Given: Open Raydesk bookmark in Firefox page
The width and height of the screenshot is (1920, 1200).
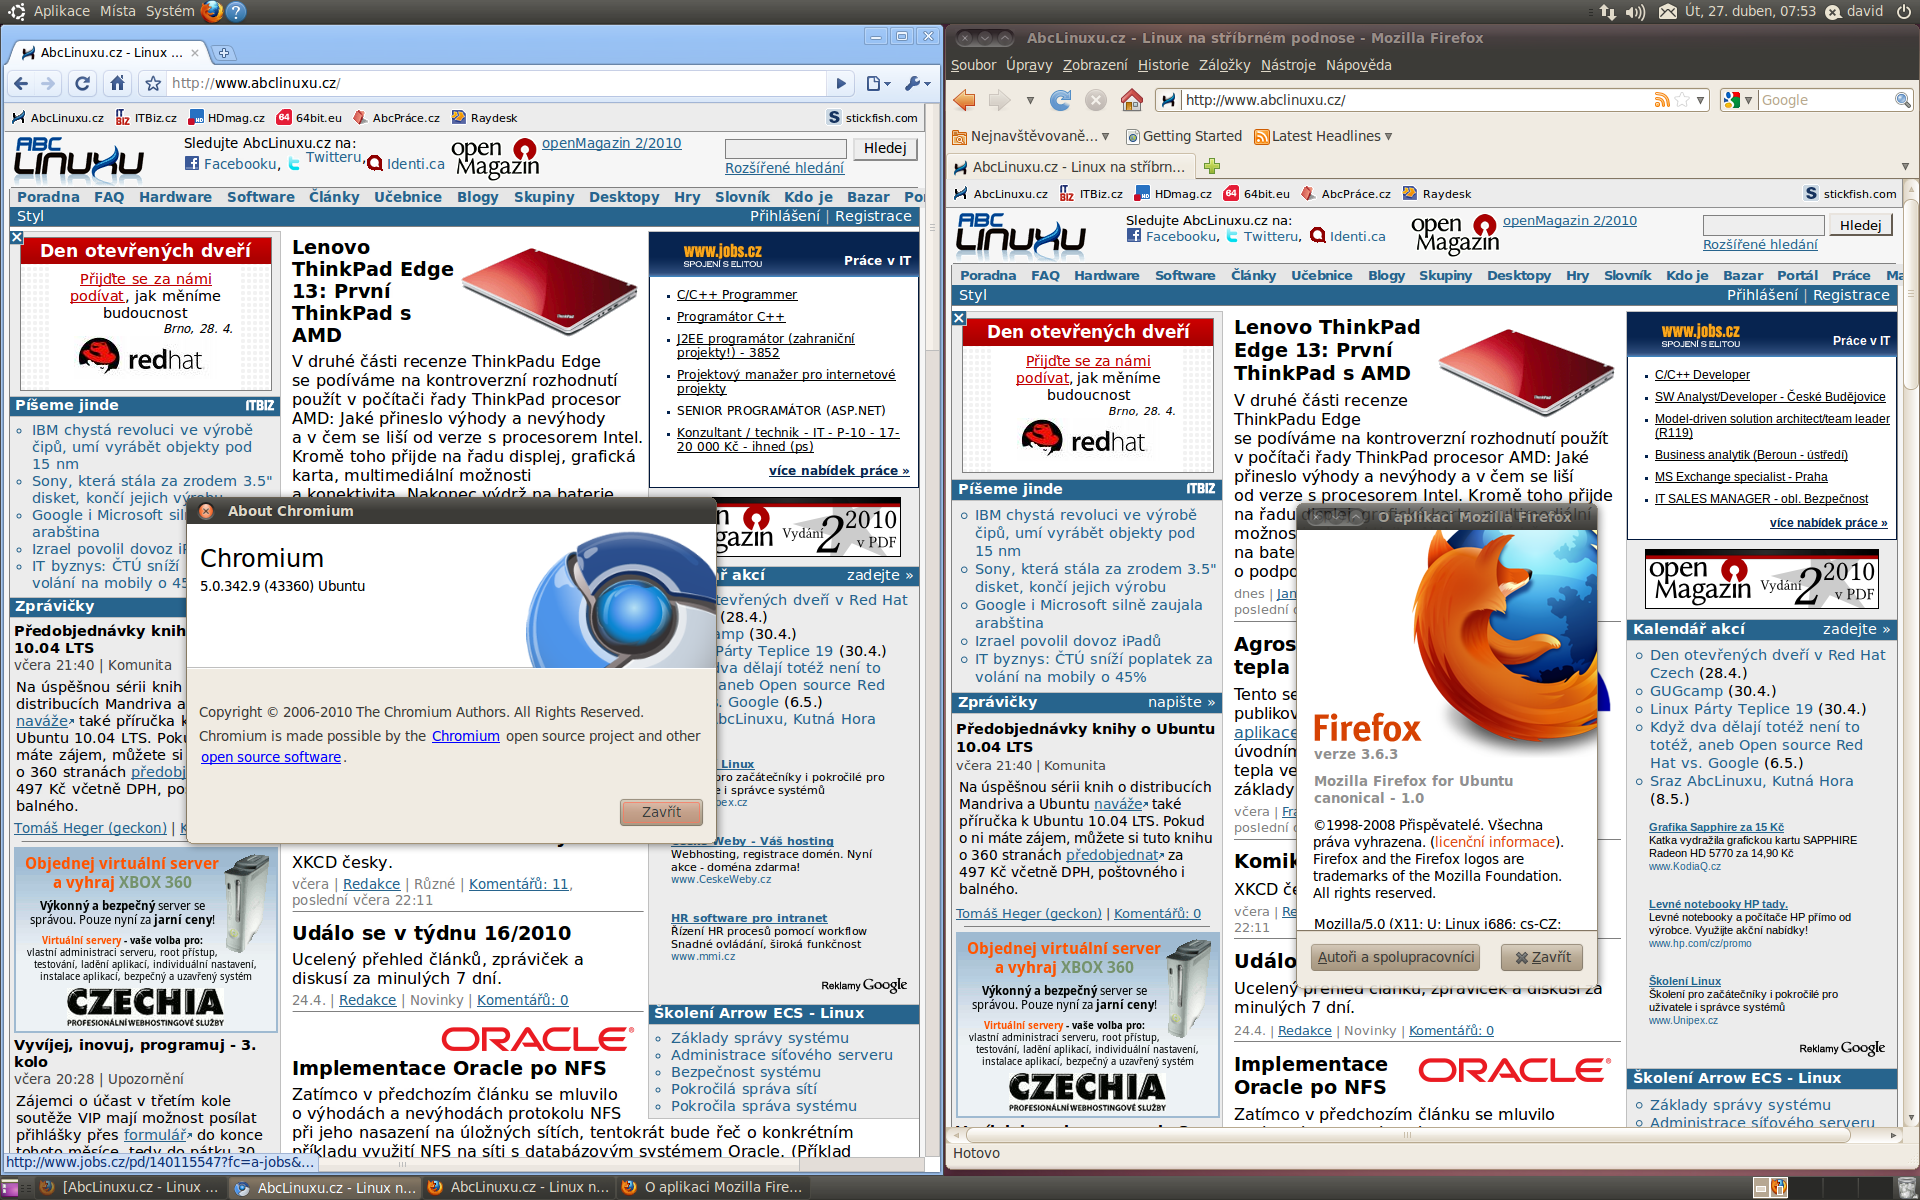Looking at the screenshot, I should click(1437, 194).
